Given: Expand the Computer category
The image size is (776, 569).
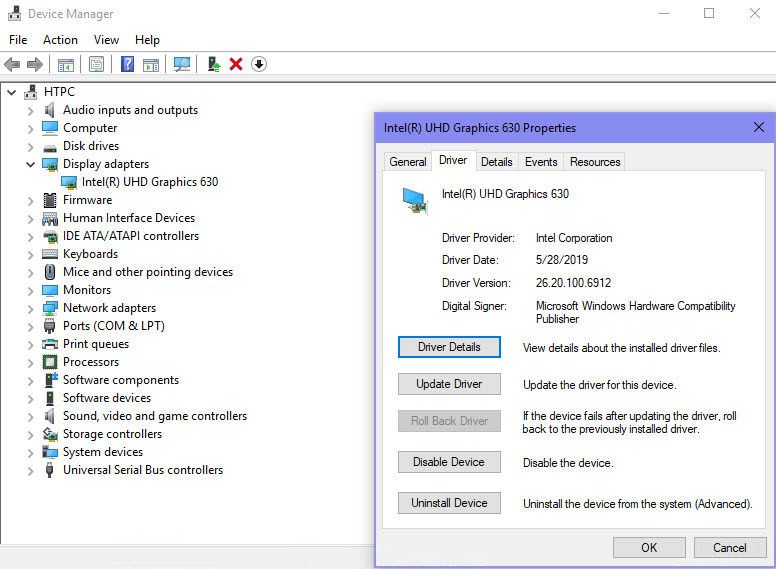Looking at the screenshot, I should point(31,129).
